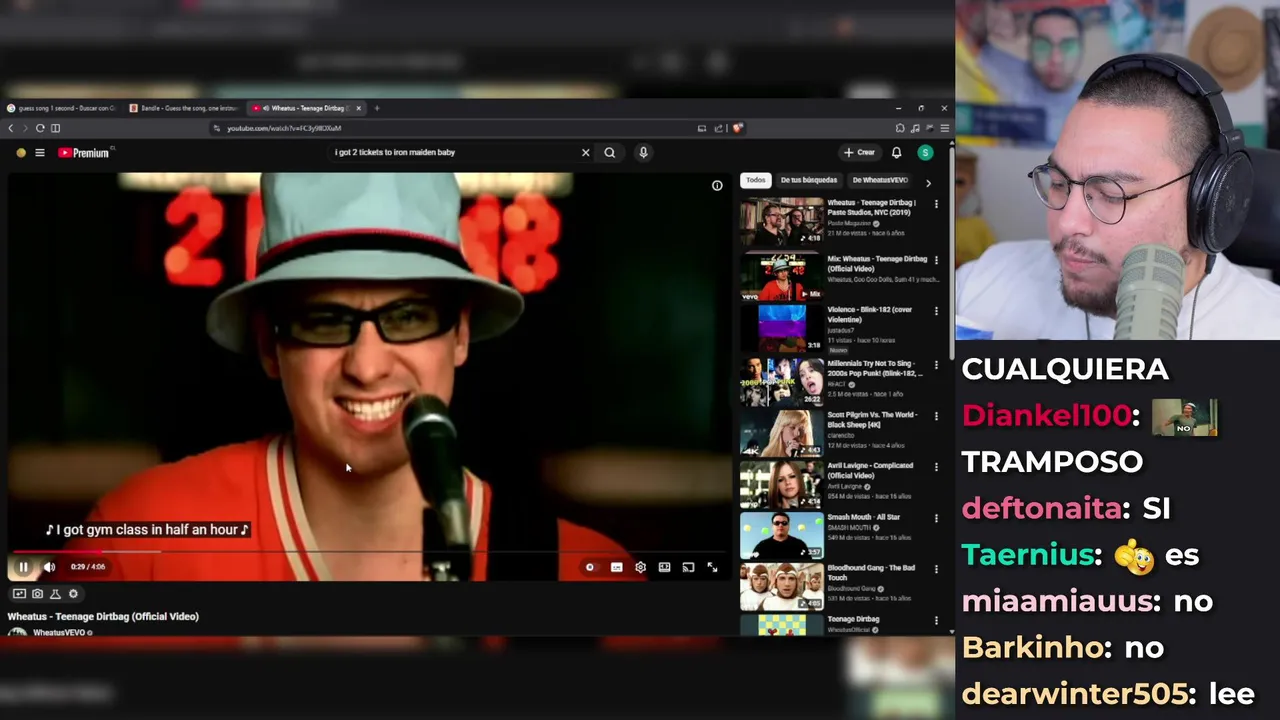Click the camera screenshot icon below player
The image size is (1280, 720).
pos(37,594)
